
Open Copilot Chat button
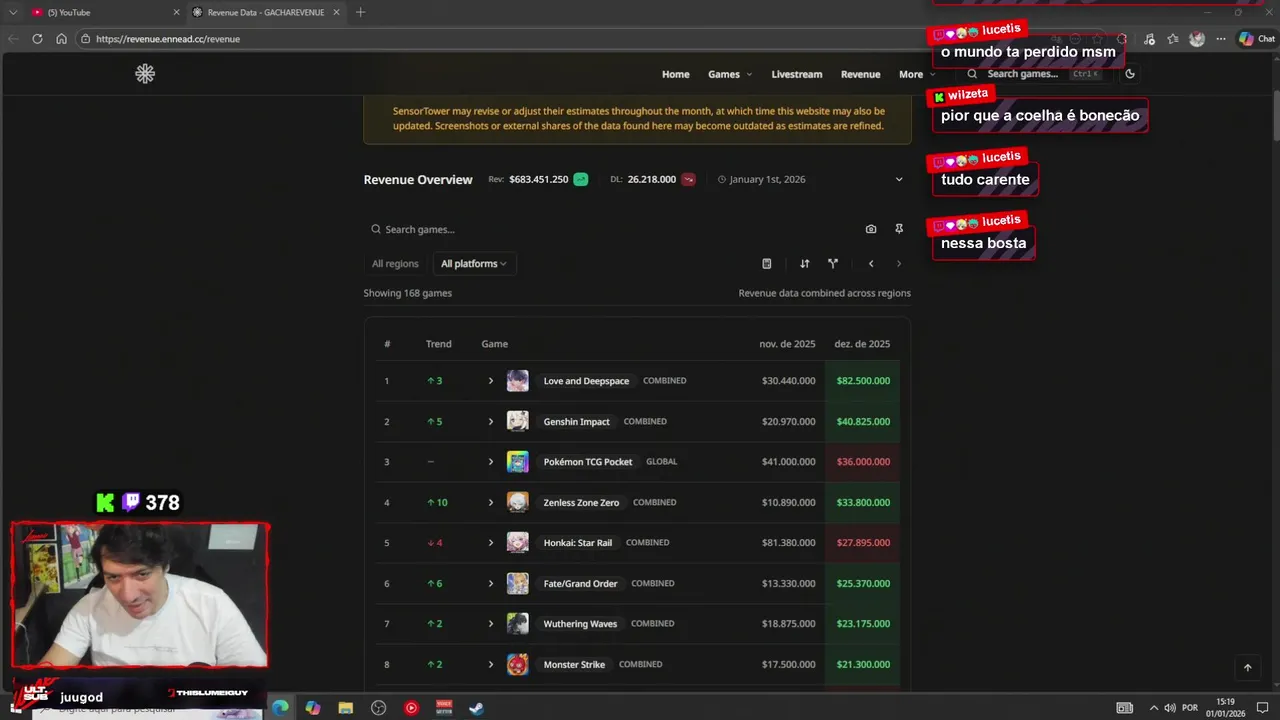click(x=1256, y=39)
